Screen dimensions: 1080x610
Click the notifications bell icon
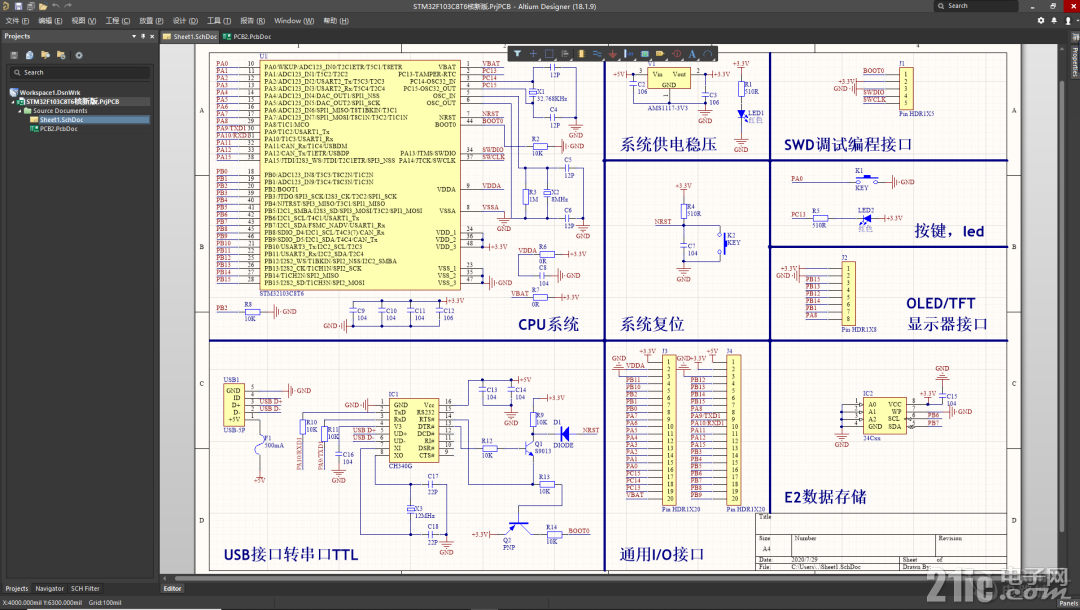coord(1054,21)
